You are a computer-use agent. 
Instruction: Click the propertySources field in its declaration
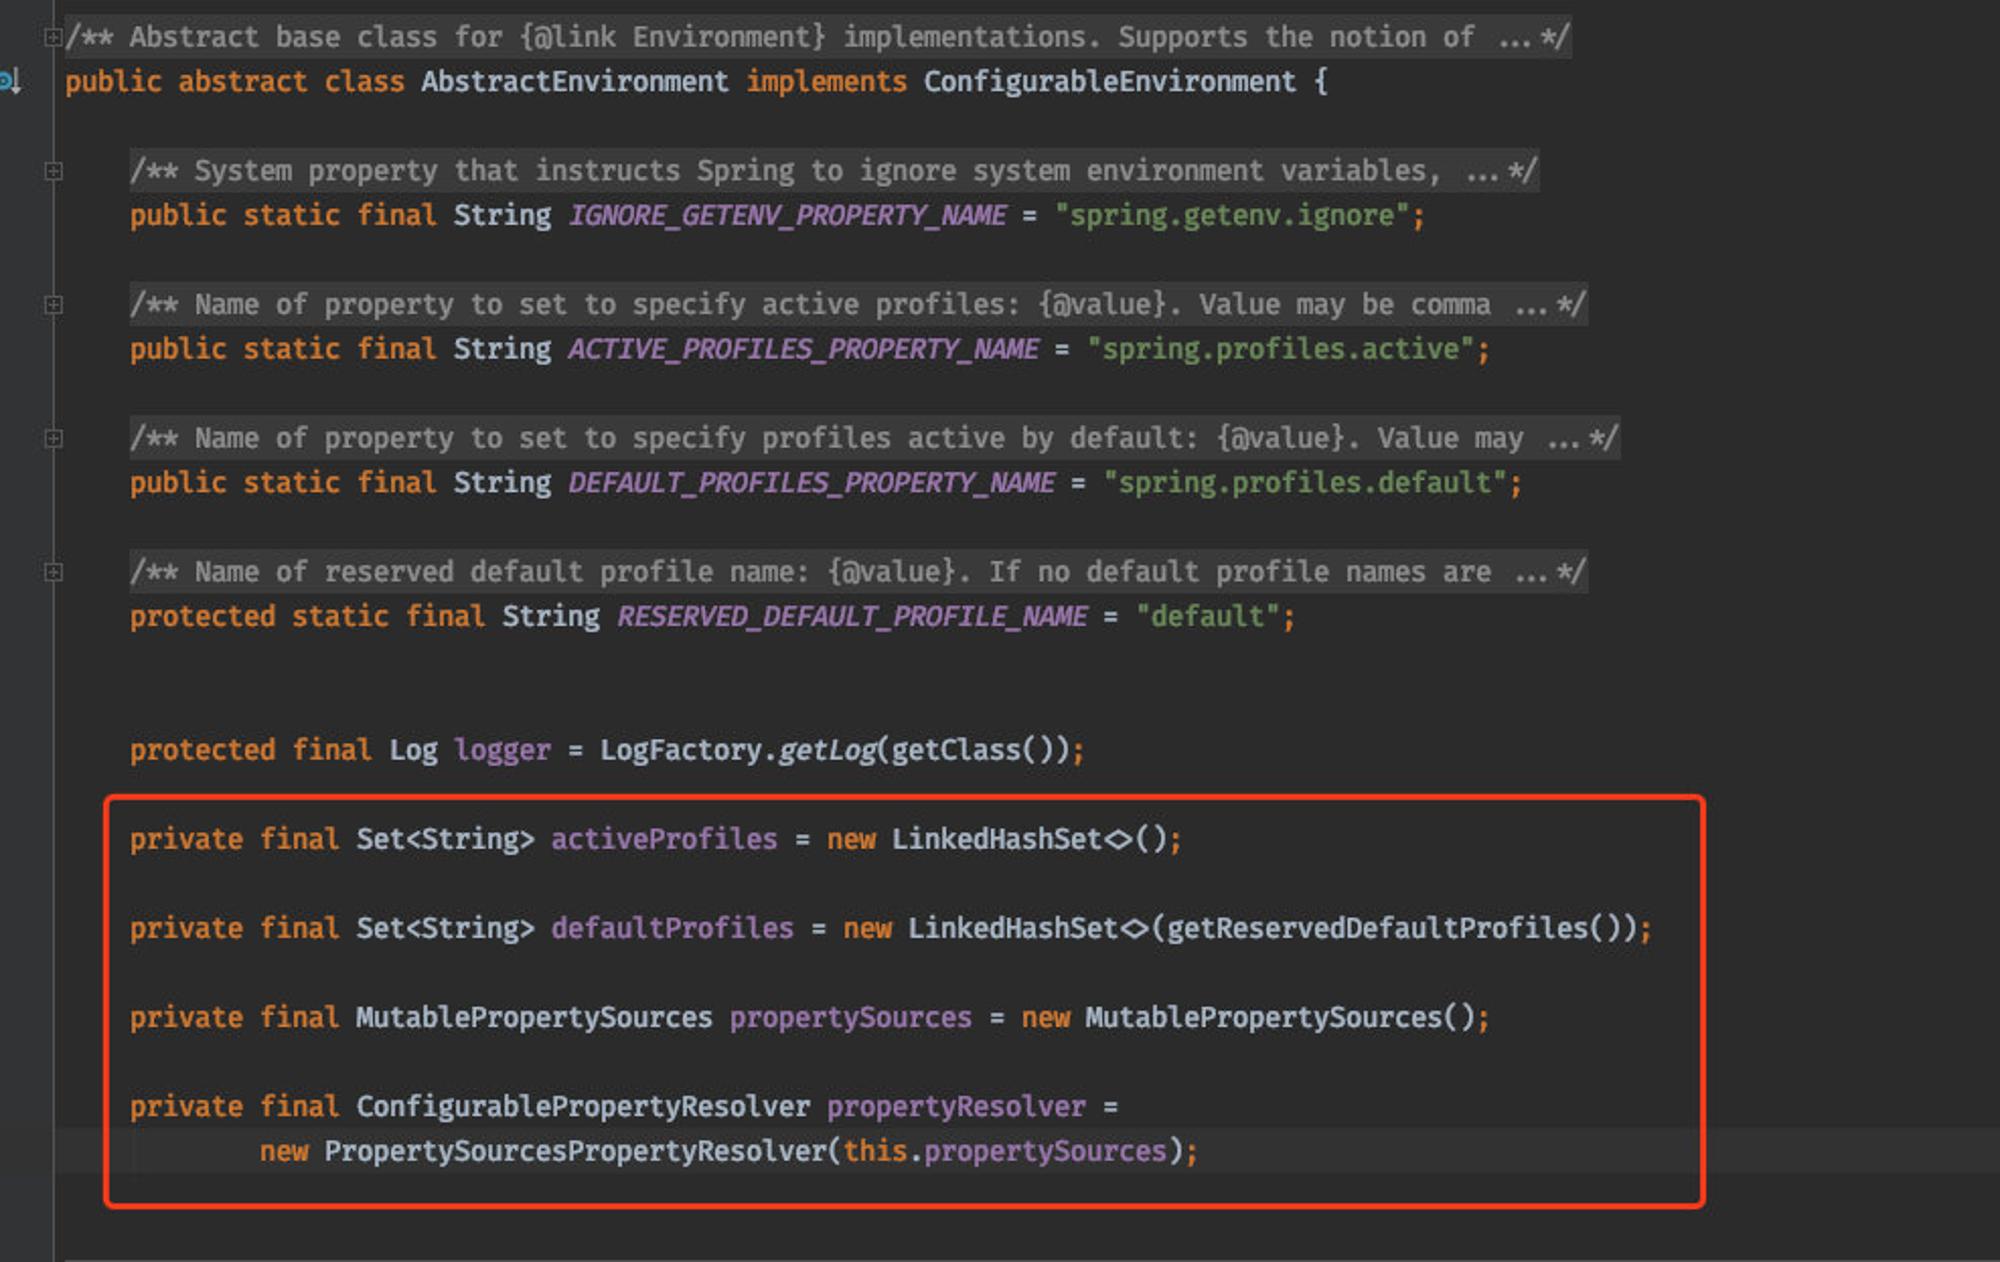coord(851,1018)
